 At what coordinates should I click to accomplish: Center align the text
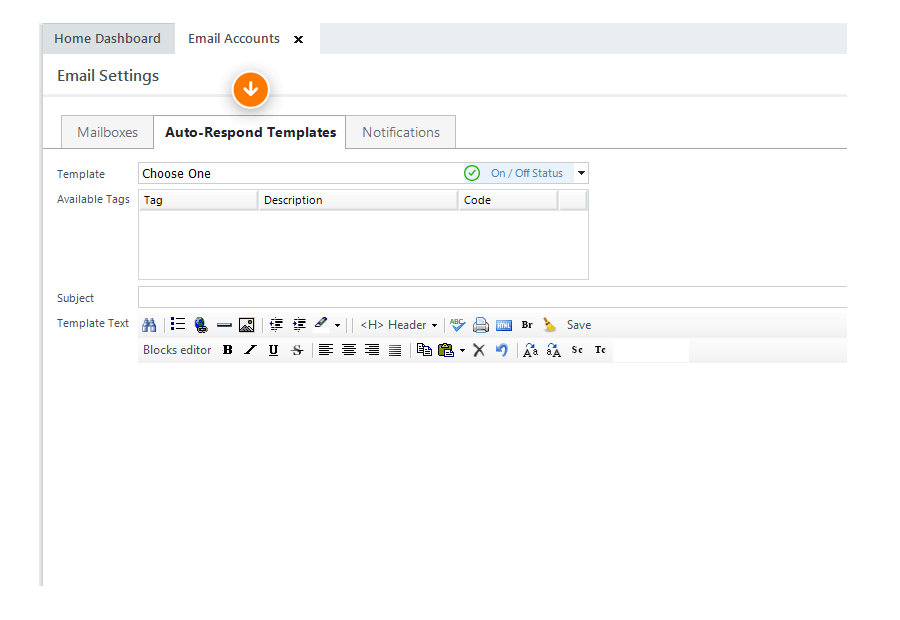coord(349,350)
